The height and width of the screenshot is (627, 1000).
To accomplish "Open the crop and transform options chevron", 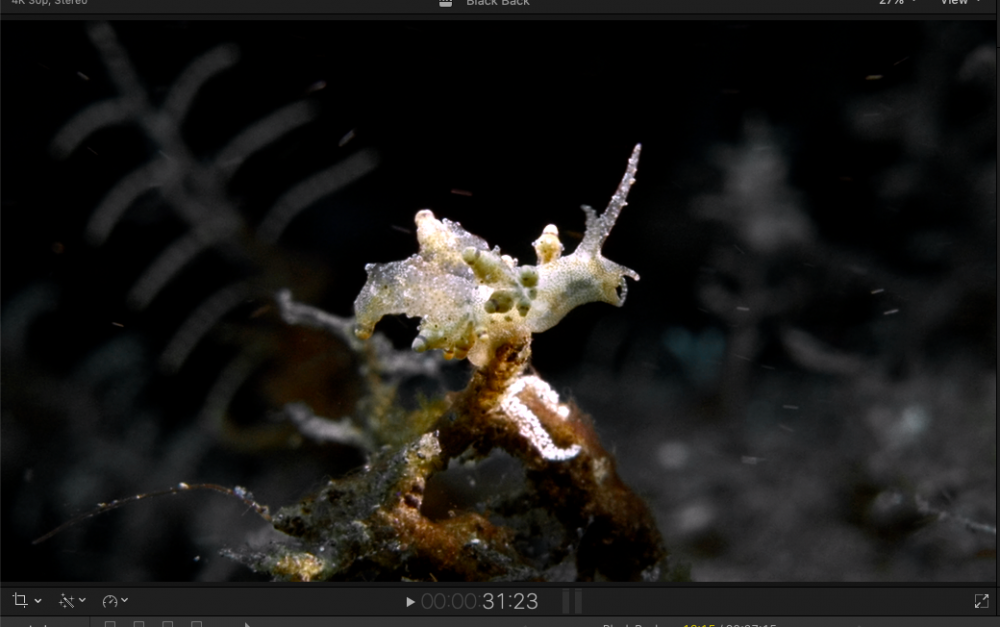I will pyautogui.click(x=38, y=601).
